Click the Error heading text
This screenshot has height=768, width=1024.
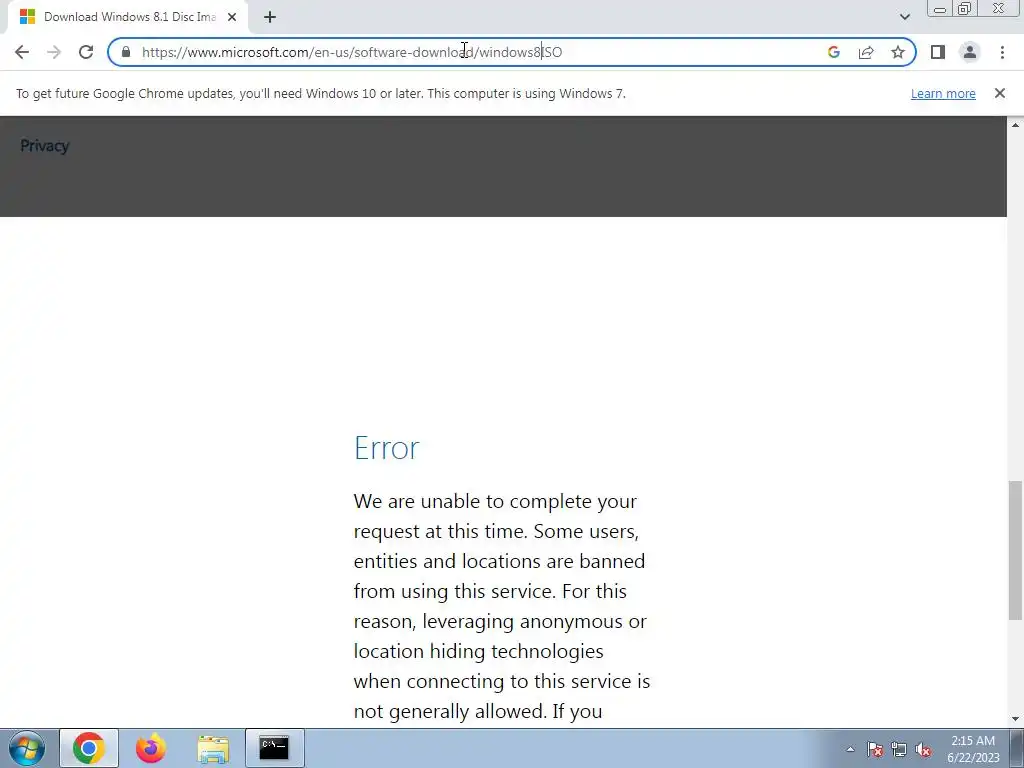tap(387, 448)
